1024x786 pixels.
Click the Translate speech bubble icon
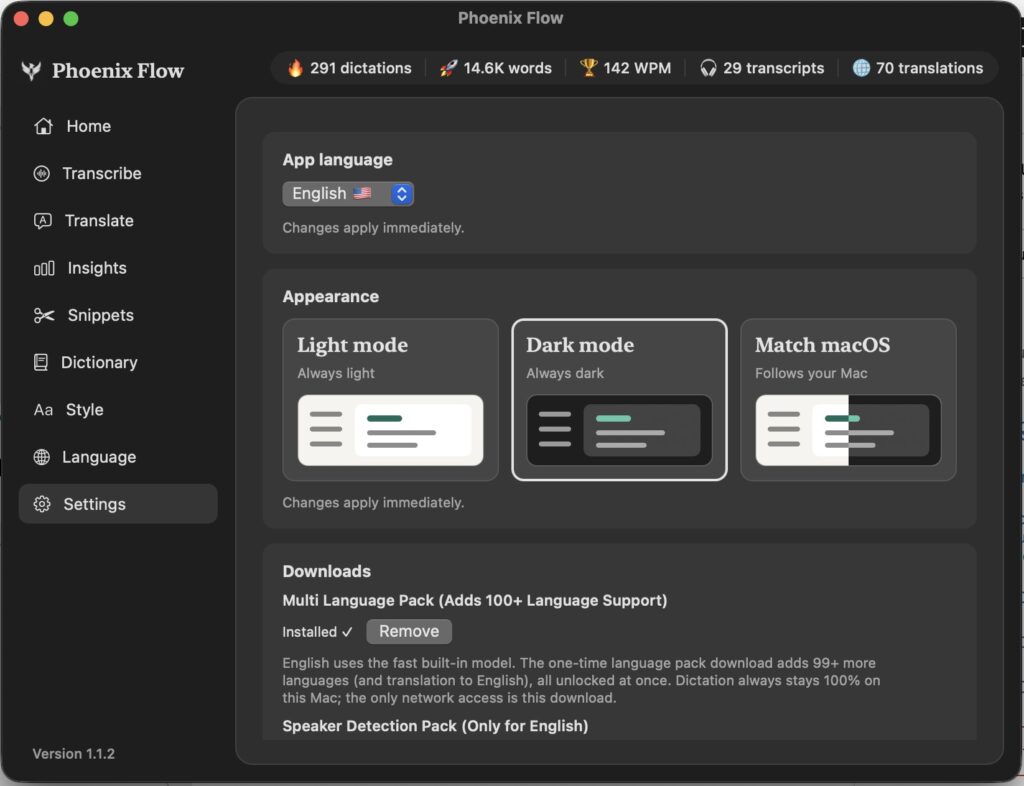coord(42,221)
